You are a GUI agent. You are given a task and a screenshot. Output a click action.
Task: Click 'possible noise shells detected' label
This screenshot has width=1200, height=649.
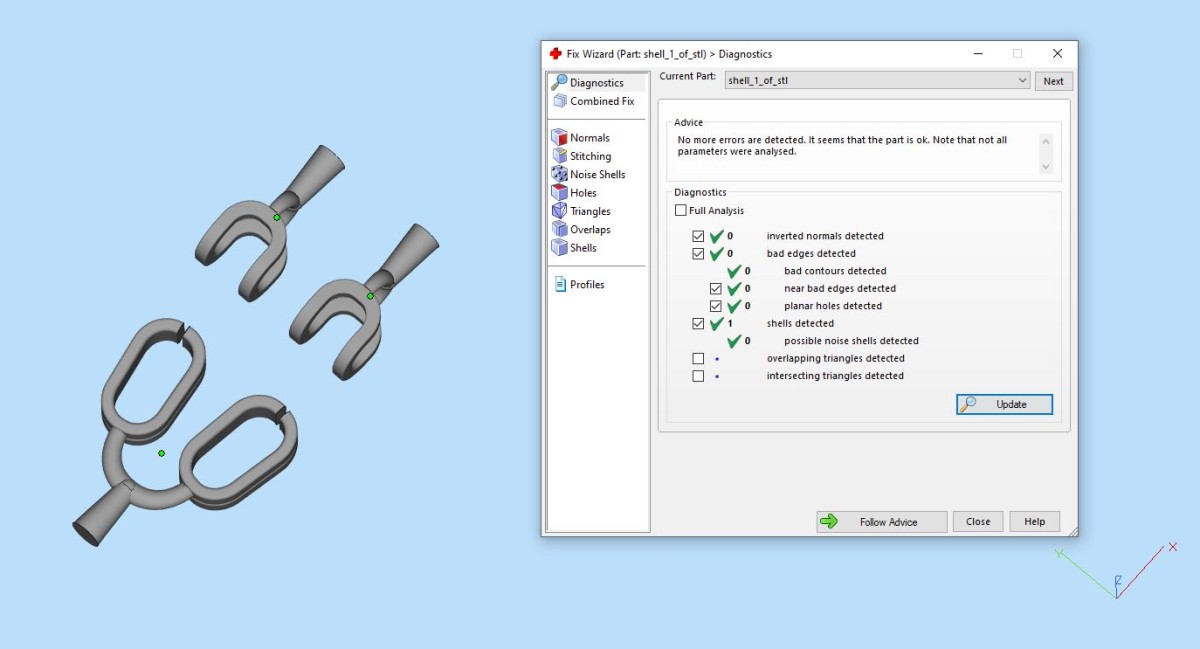coord(851,341)
